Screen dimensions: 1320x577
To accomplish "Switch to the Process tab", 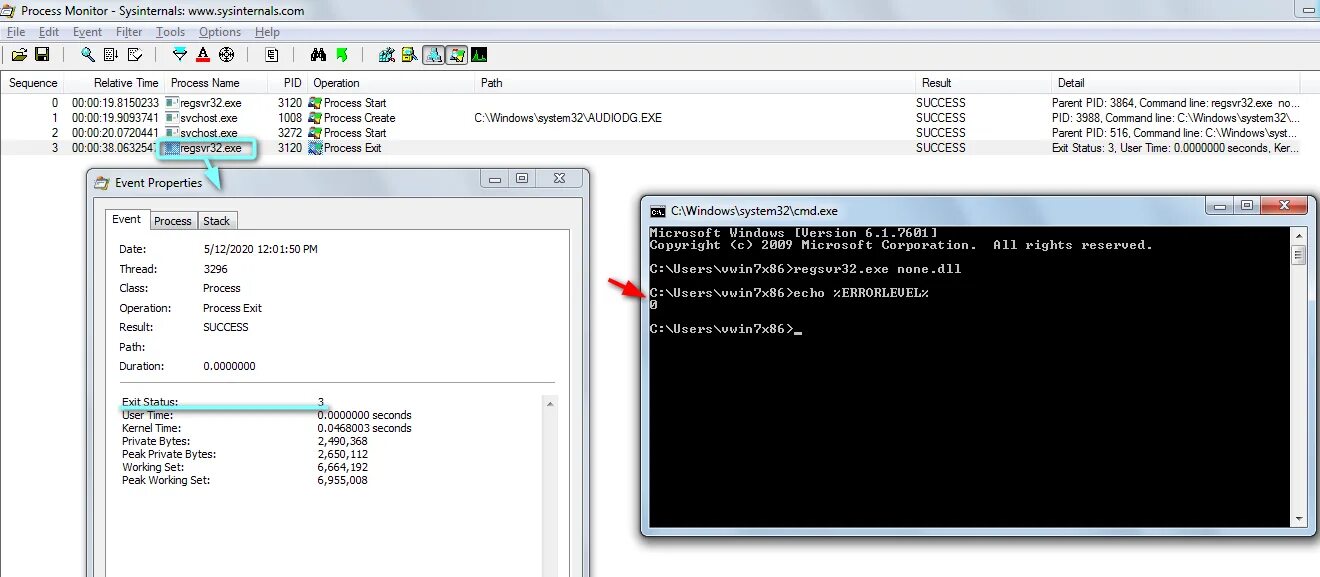I will click(172, 221).
